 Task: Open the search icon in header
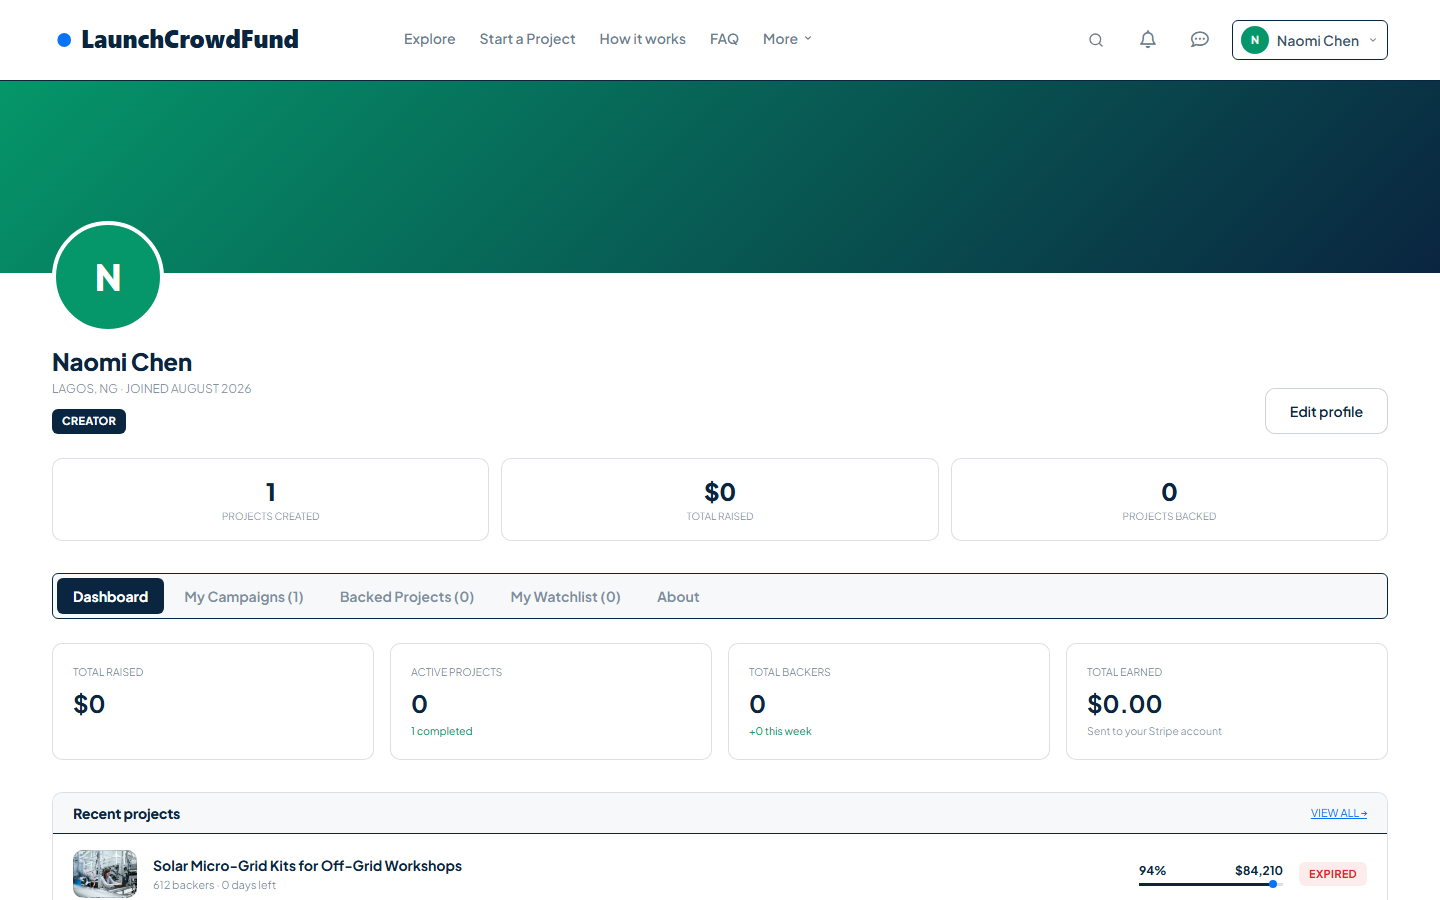coord(1096,40)
